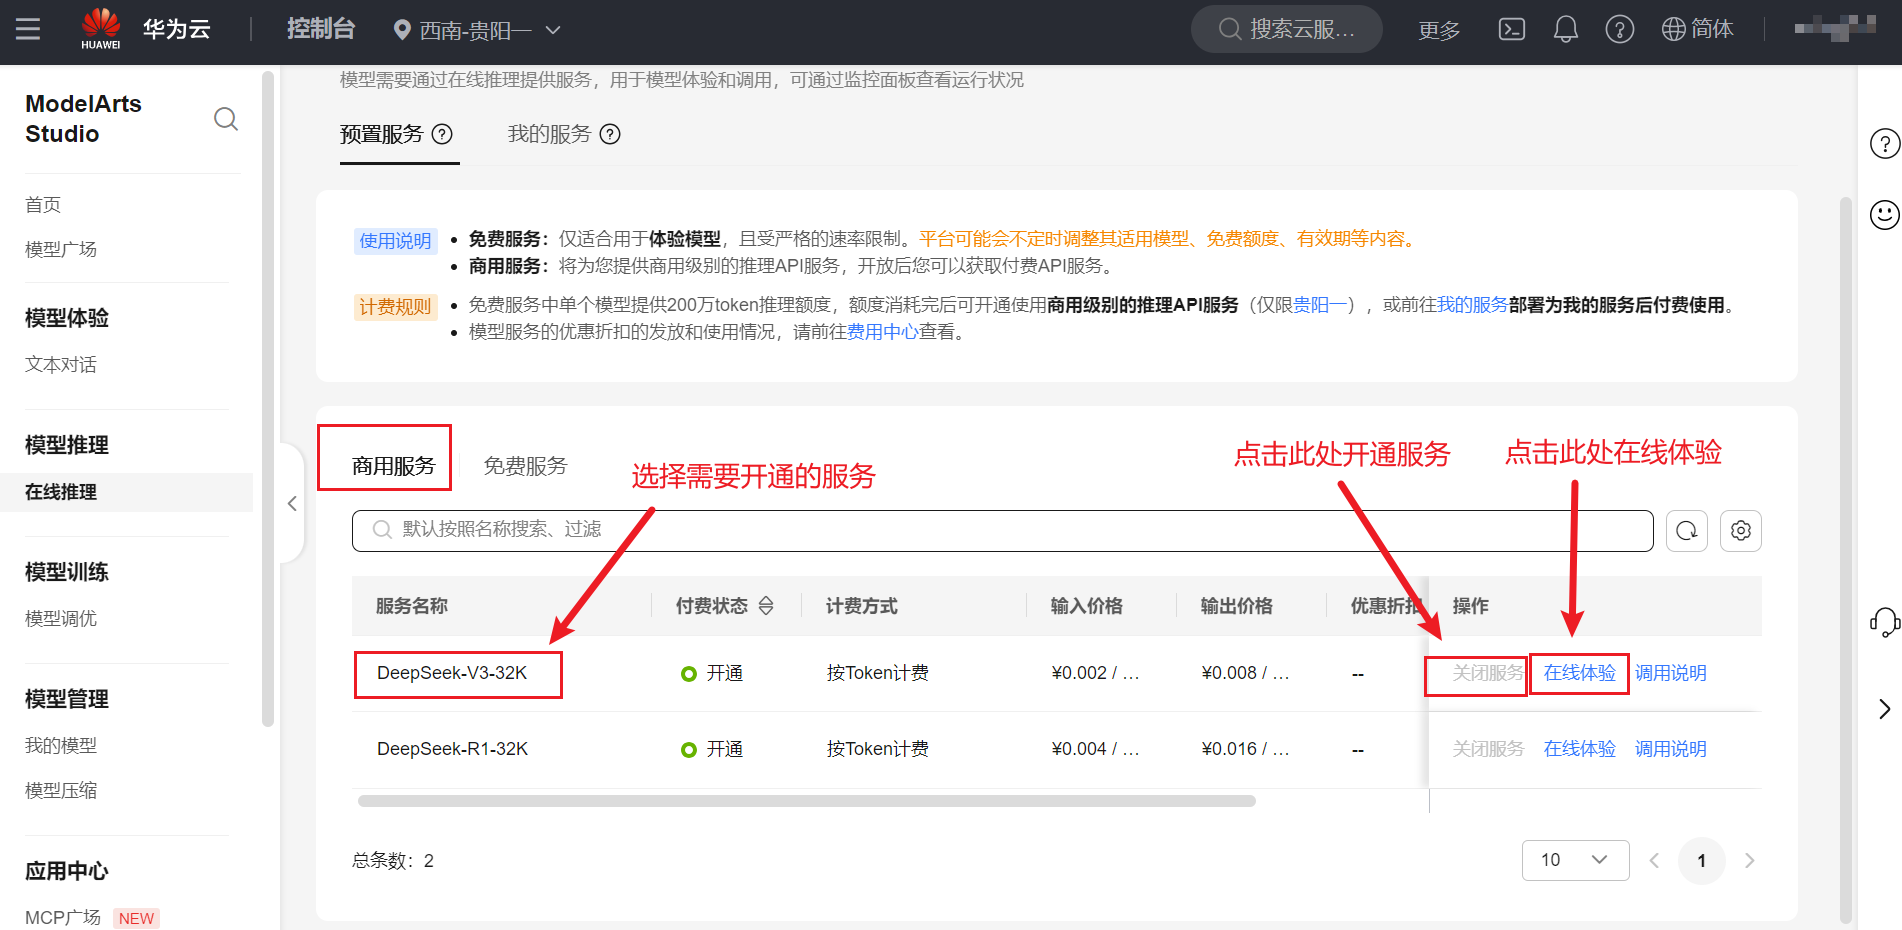
Task: Click input price ¥0.002 cell
Action: [x=1095, y=673]
